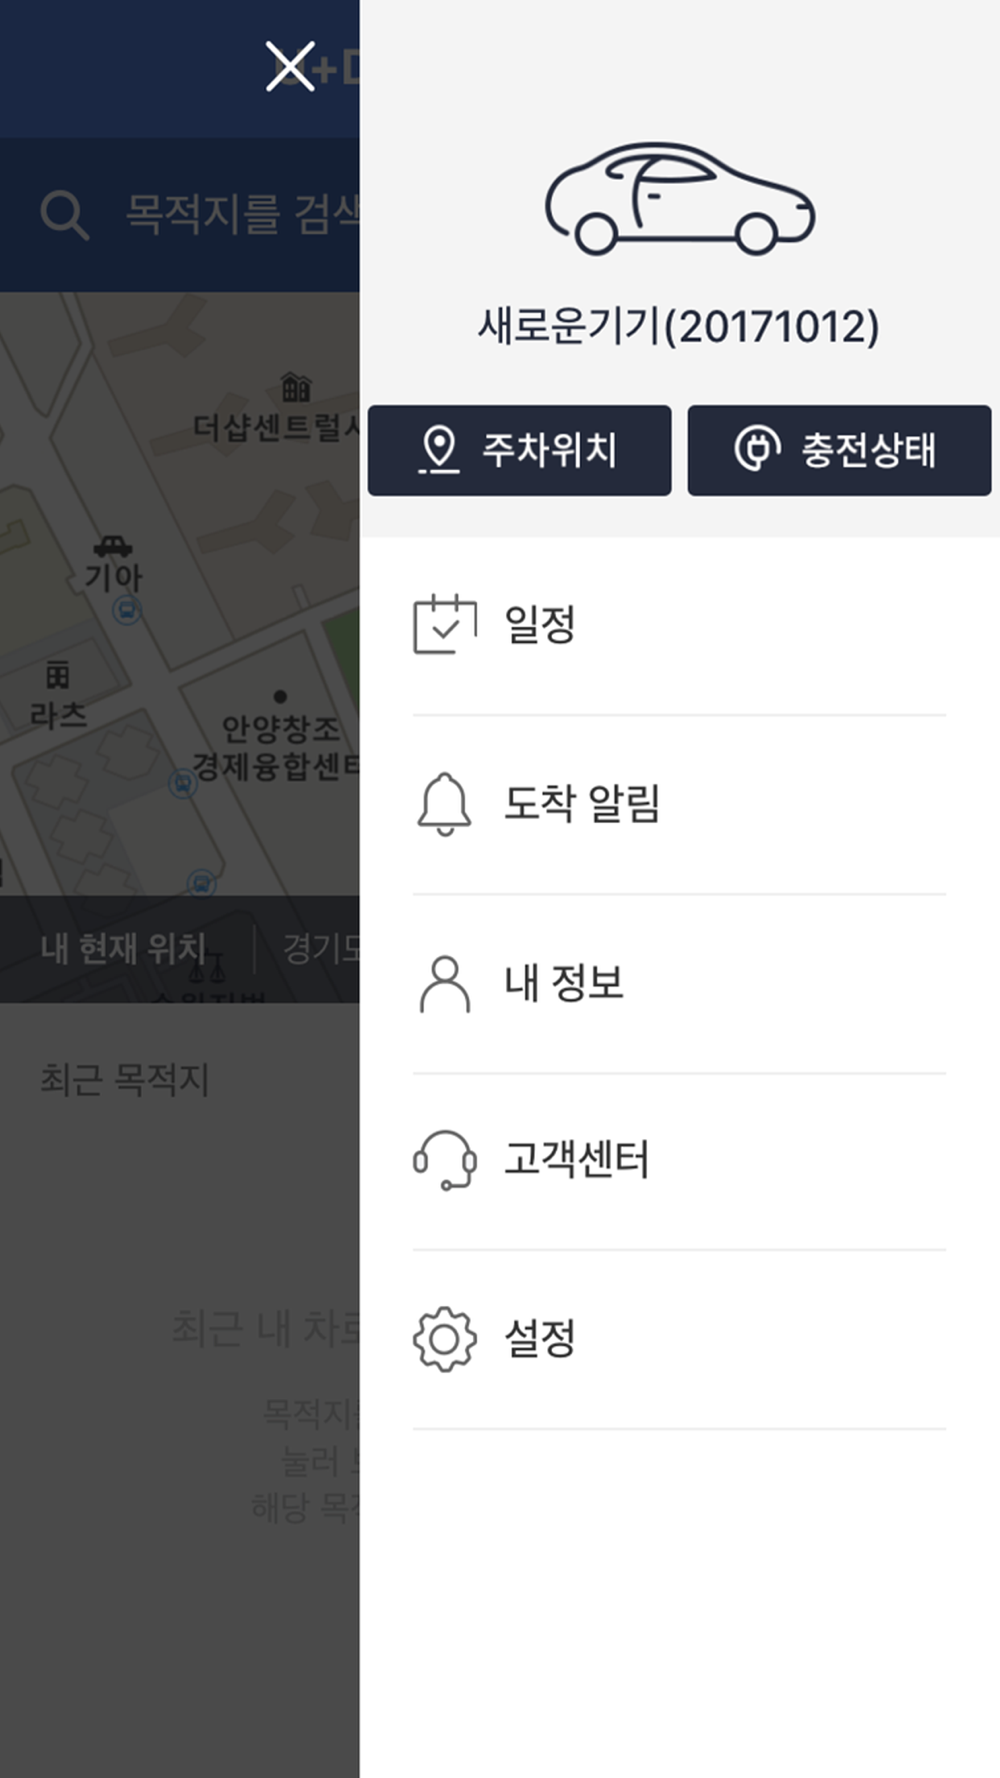Tap the vehicle name 새로운기기(20171012)
The image size is (1000, 1778).
click(679, 326)
